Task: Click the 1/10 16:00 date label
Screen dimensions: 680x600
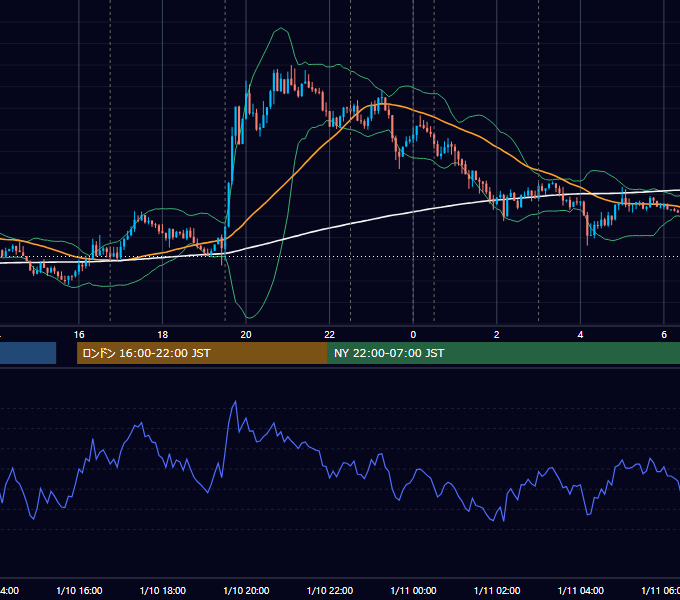Action: pyautogui.click(x=79, y=590)
